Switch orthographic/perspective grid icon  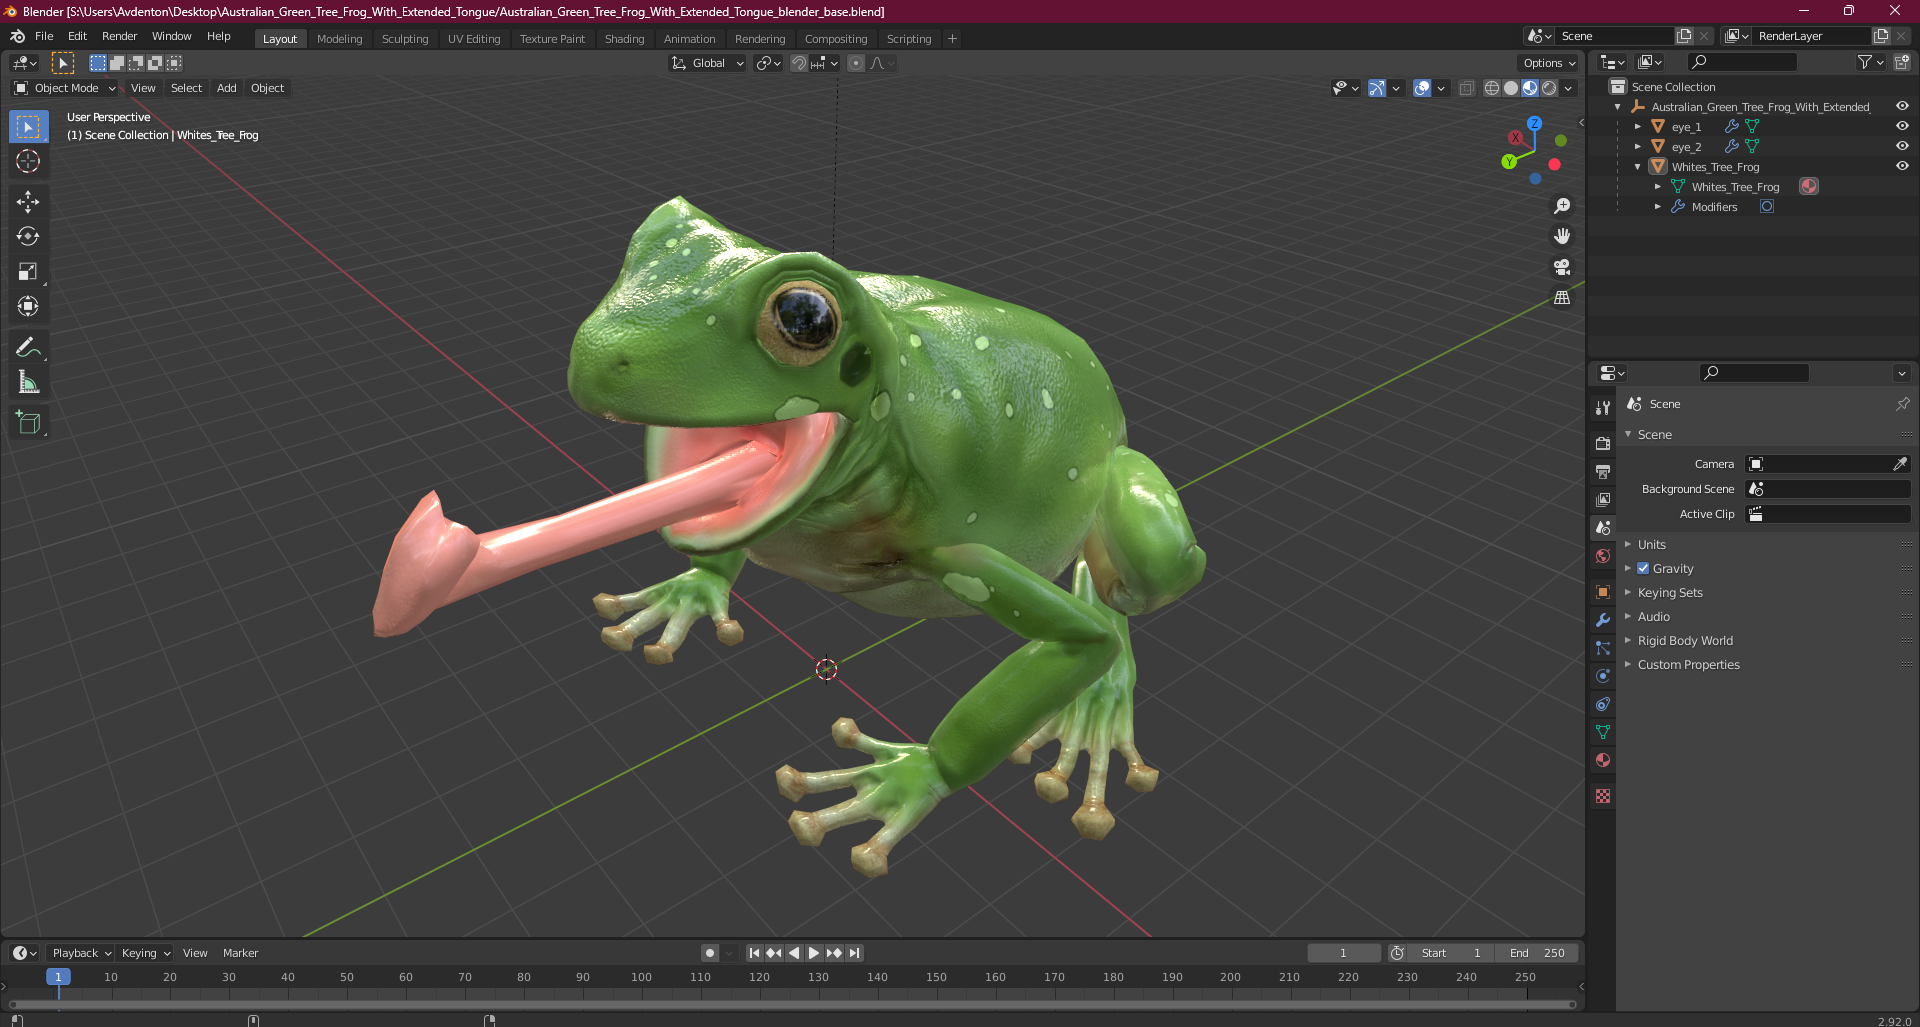[1562, 298]
